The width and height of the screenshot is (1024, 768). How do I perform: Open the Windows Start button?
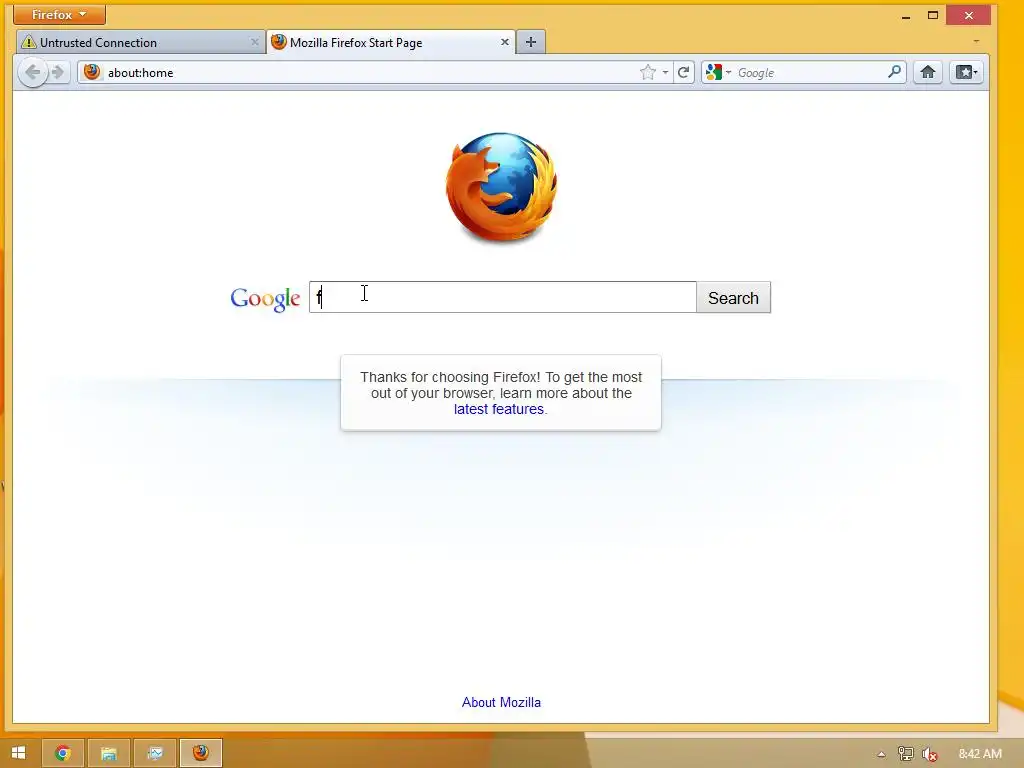pyautogui.click(x=18, y=753)
